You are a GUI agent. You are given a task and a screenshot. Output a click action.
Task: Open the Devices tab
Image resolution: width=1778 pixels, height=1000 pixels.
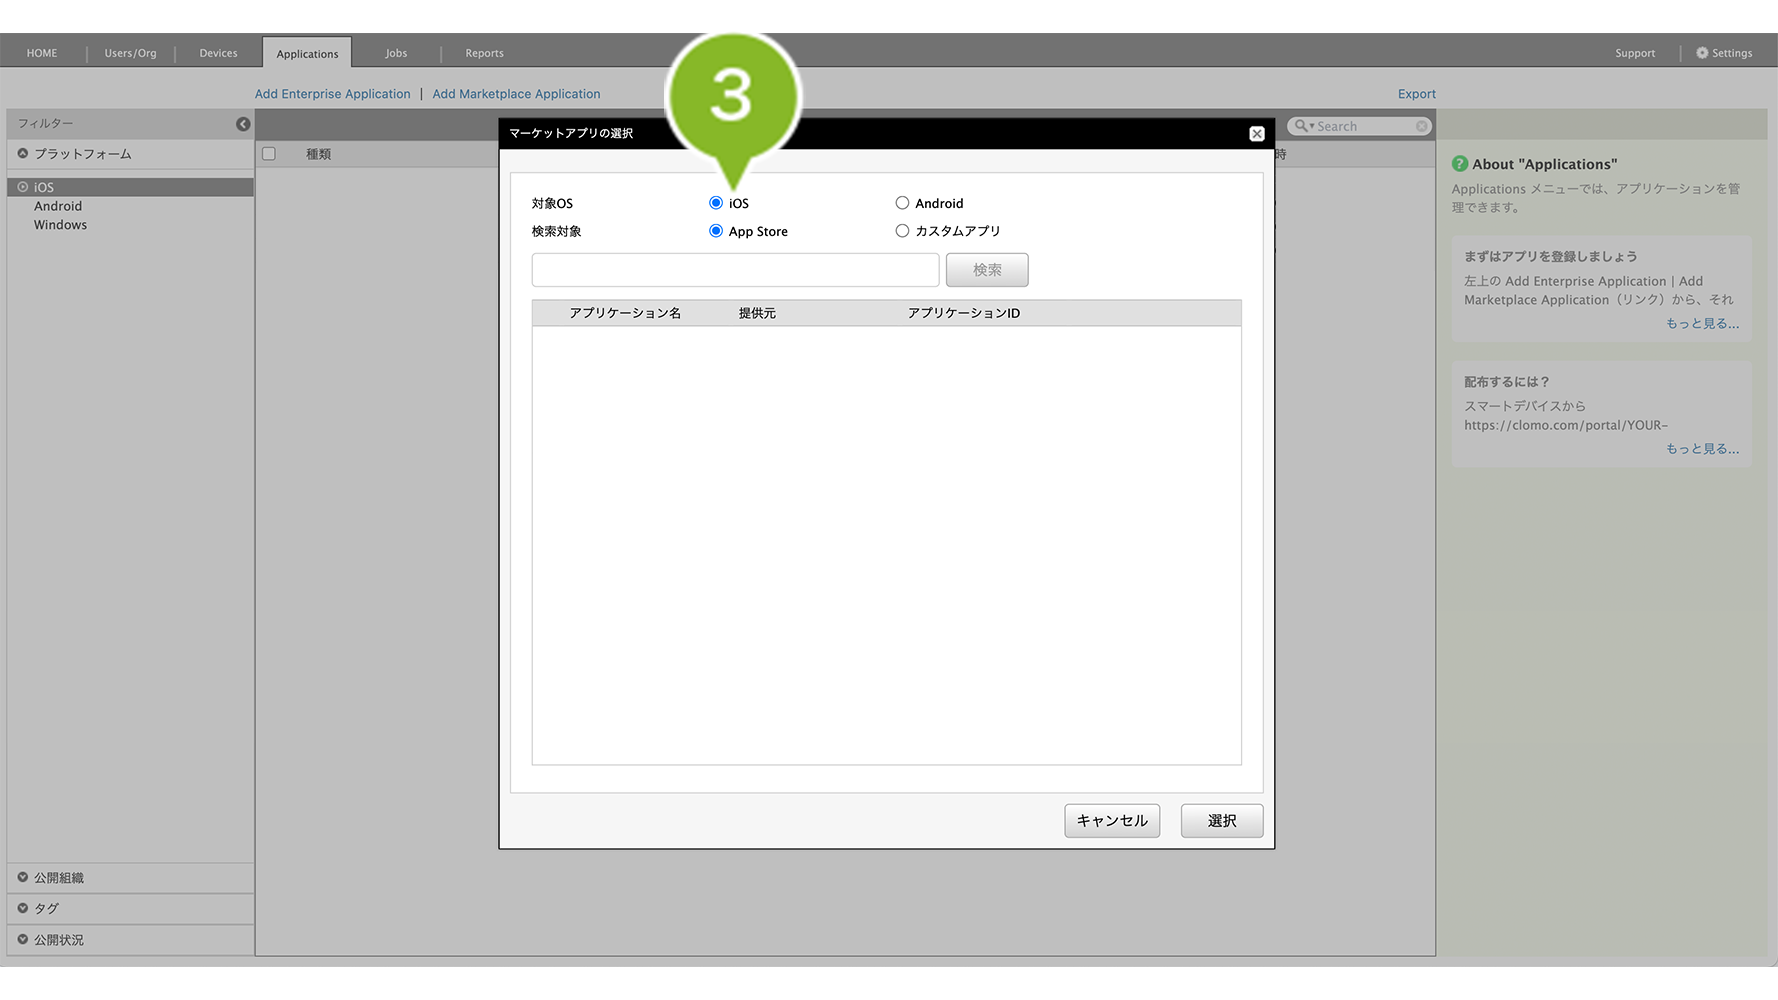(218, 53)
